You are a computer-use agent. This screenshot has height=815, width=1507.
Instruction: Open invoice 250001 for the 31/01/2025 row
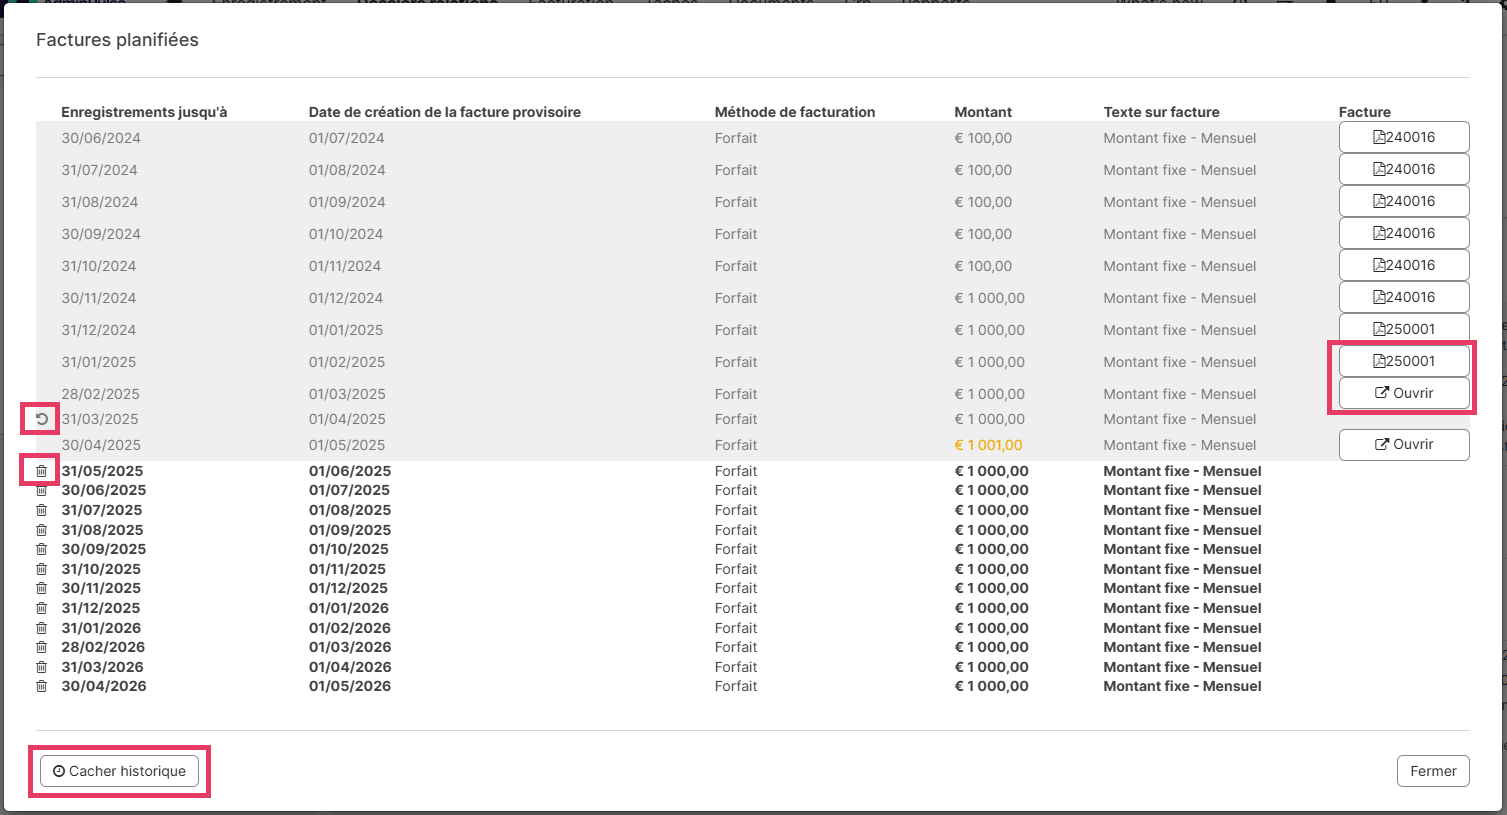click(1403, 361)
